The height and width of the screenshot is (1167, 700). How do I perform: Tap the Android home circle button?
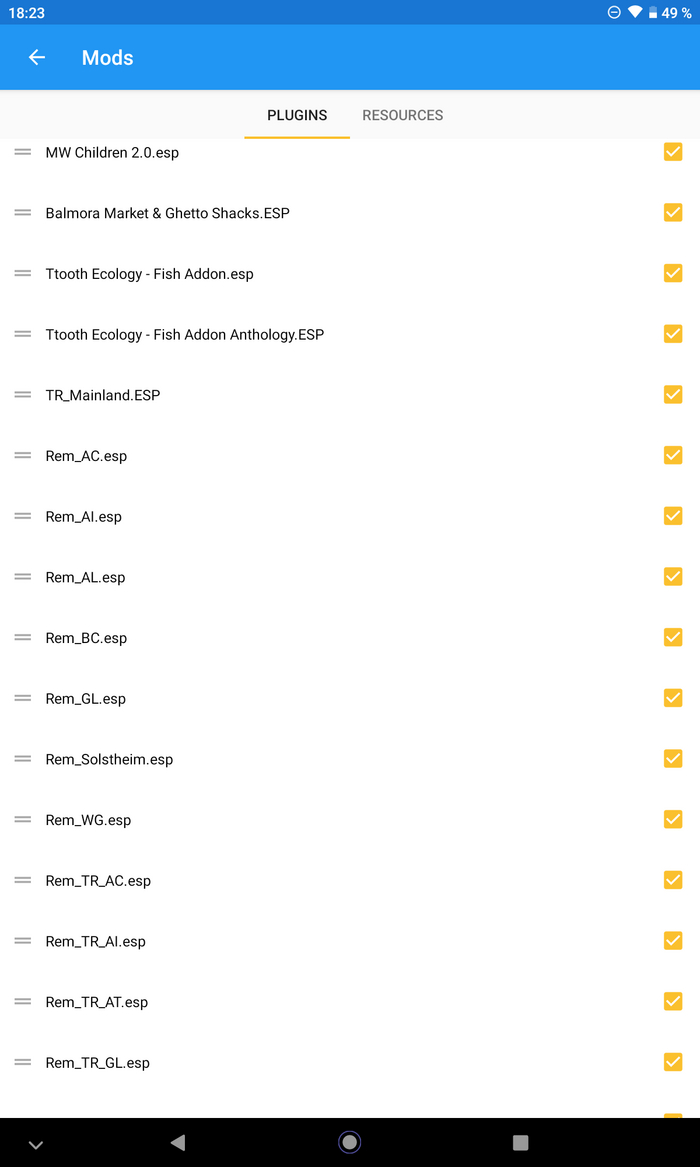(x=349, y=1142)
